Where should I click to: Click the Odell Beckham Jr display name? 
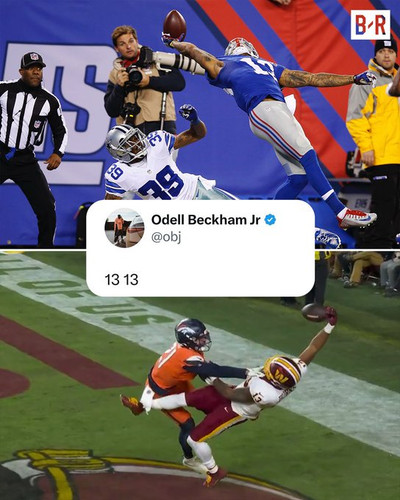[206, 220]
